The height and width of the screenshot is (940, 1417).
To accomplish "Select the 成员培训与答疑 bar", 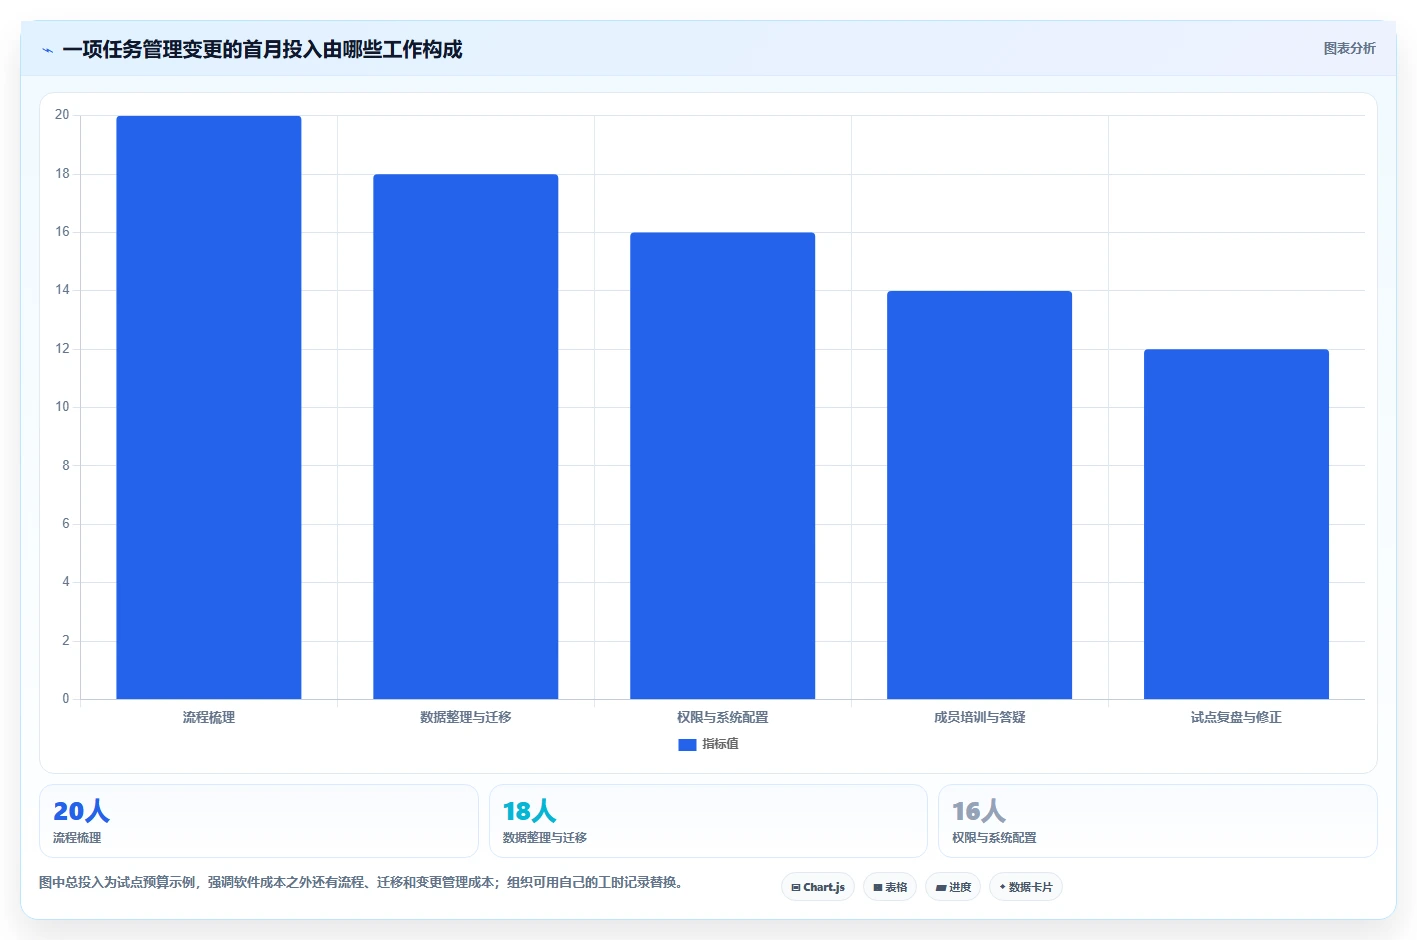I will click(980, 495).
